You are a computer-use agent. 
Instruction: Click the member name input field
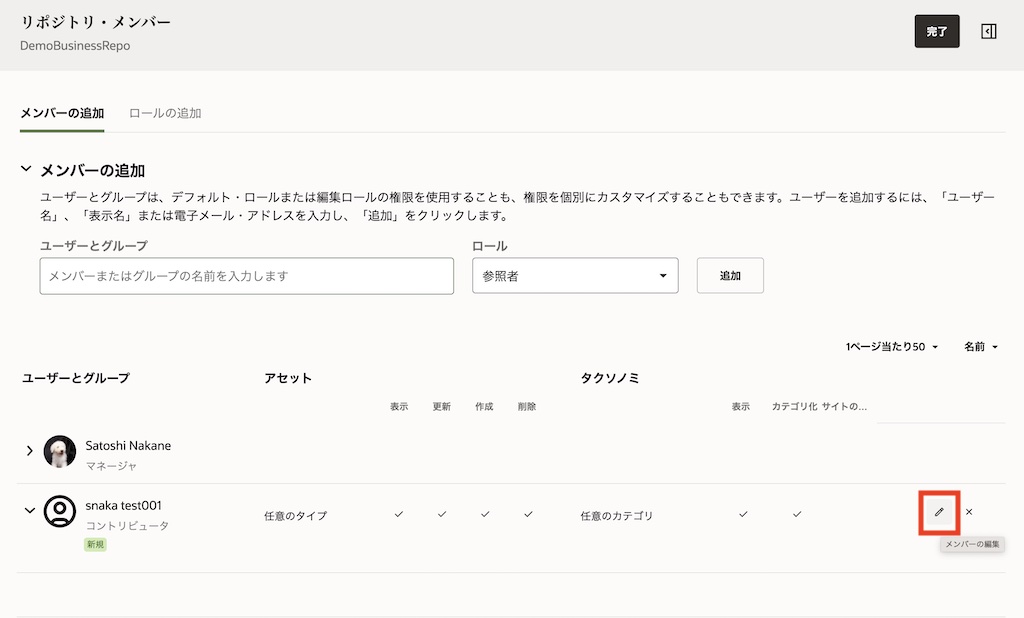click(246, 275)
